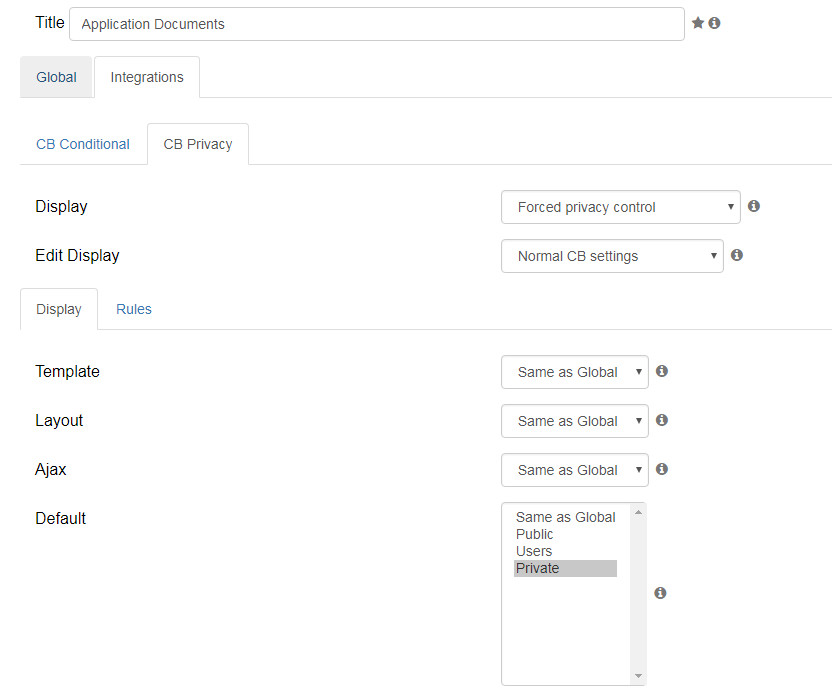Open the CB Conditional tab
The height and width of the screenshot is (694, 832).
coord(83,144)
